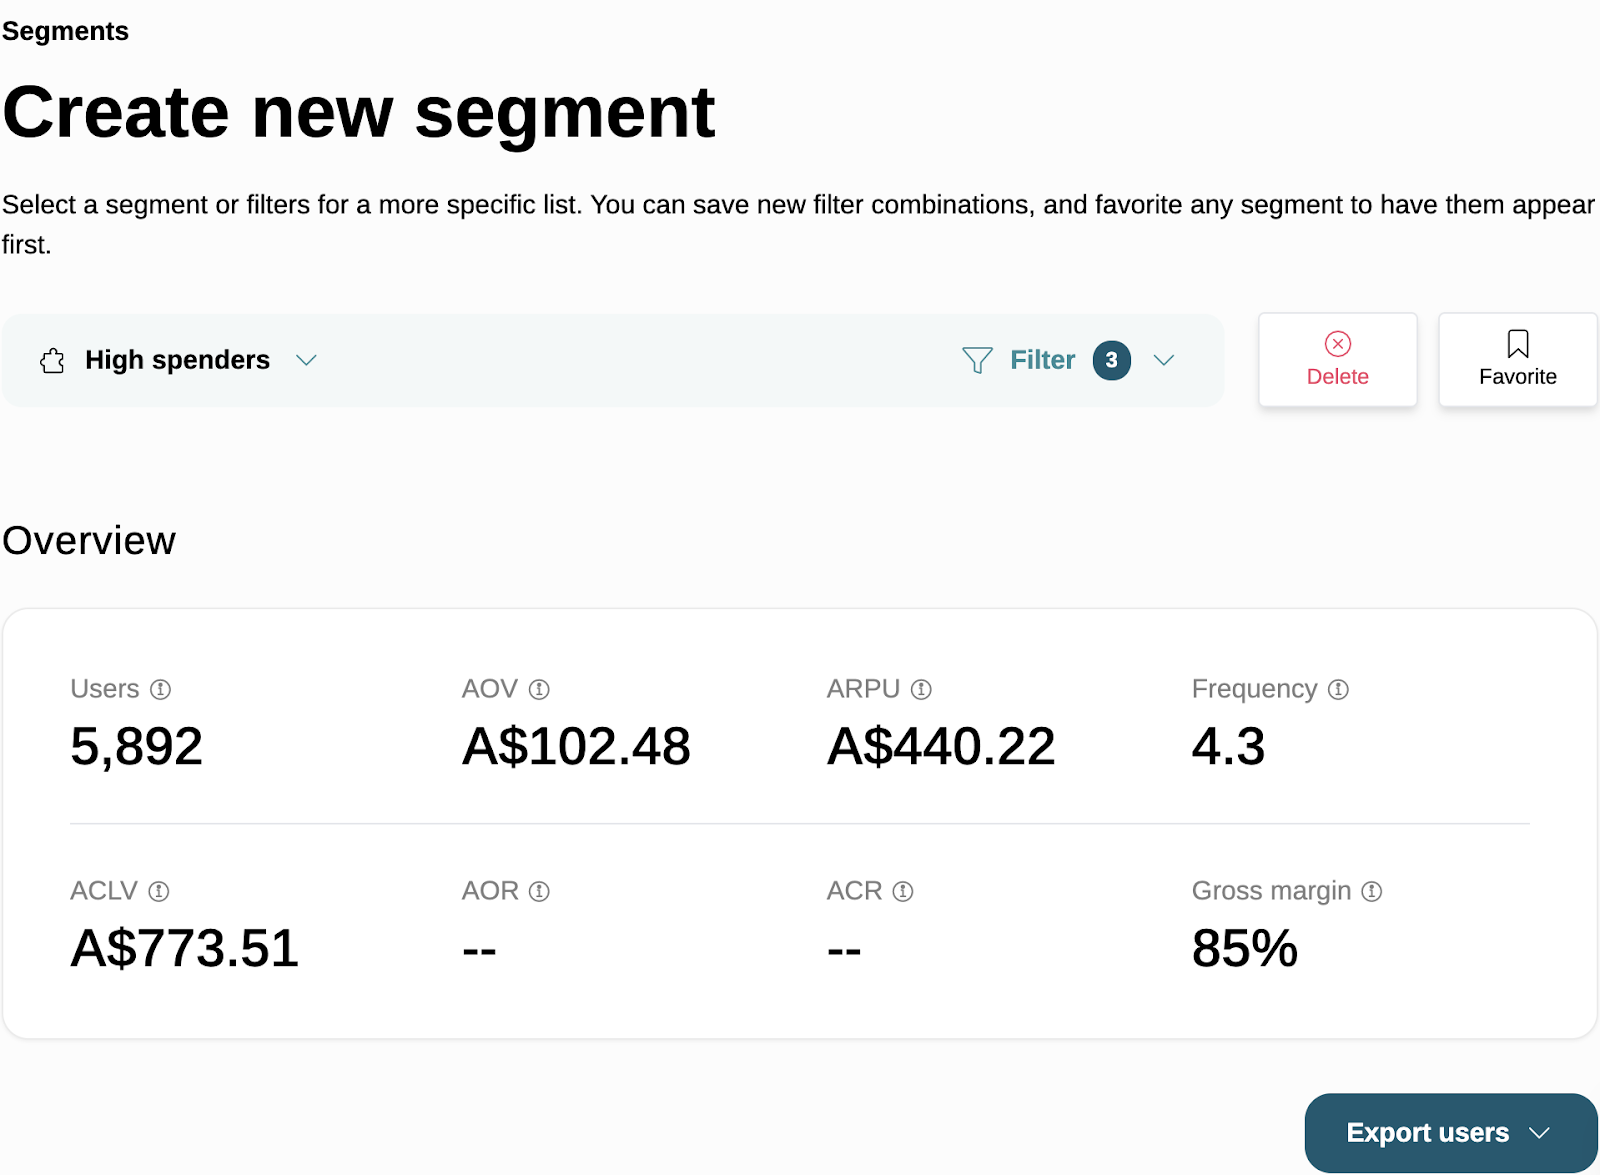1600x1175 pixels.
Task: Click the AOV value A$102.48
Action: coord(576,747)
